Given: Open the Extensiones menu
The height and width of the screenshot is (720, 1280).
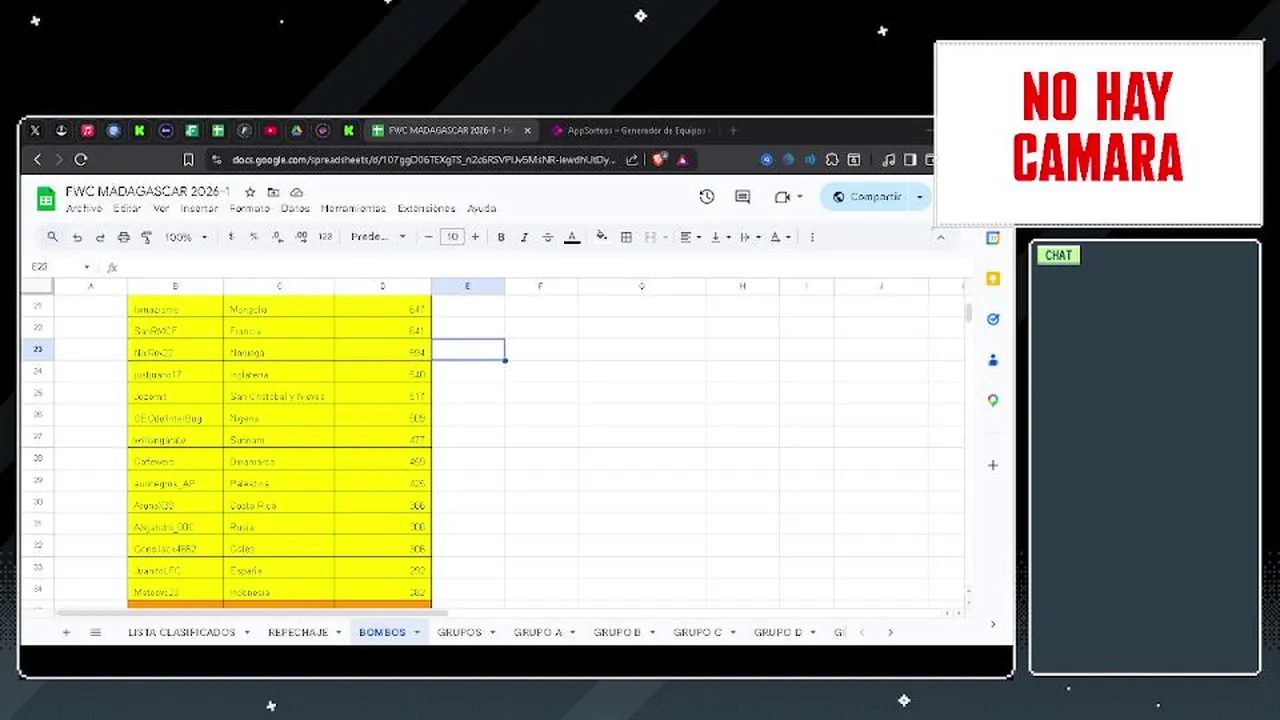Looking at the screenshot, I should click(x=426, y=208).
